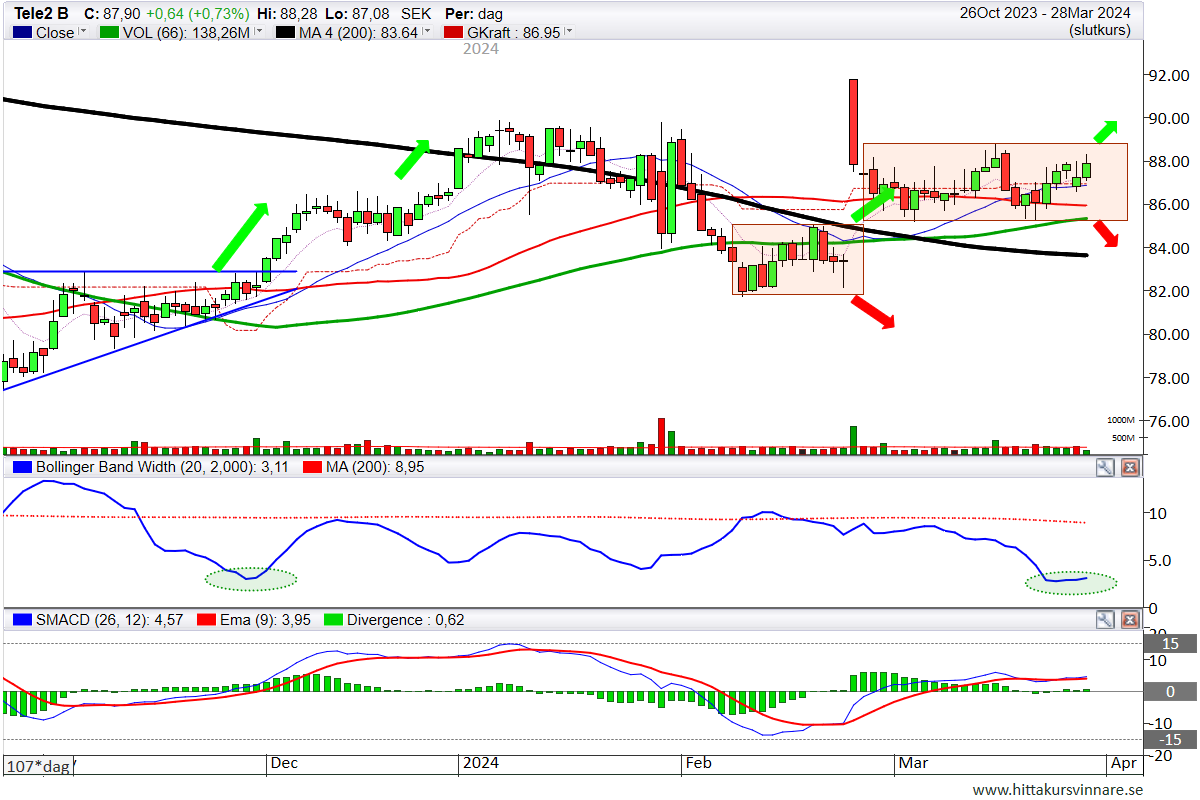Screen dimensions: 1200x800
Task: Click the blue Bollinger Band Width swatch
Action: click(x=22, y=467)
